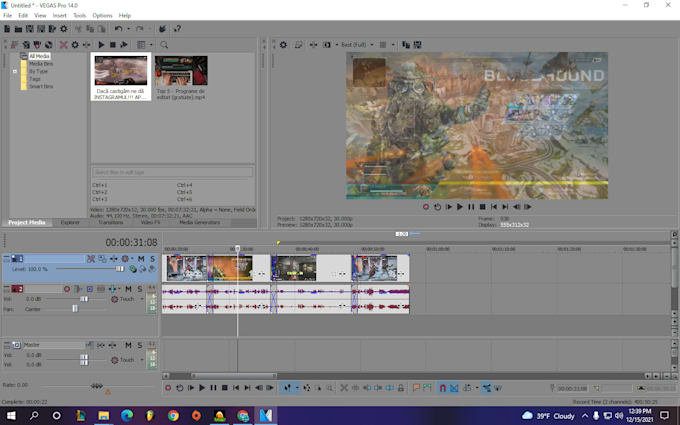Open the Tools menu

[79, 15]
